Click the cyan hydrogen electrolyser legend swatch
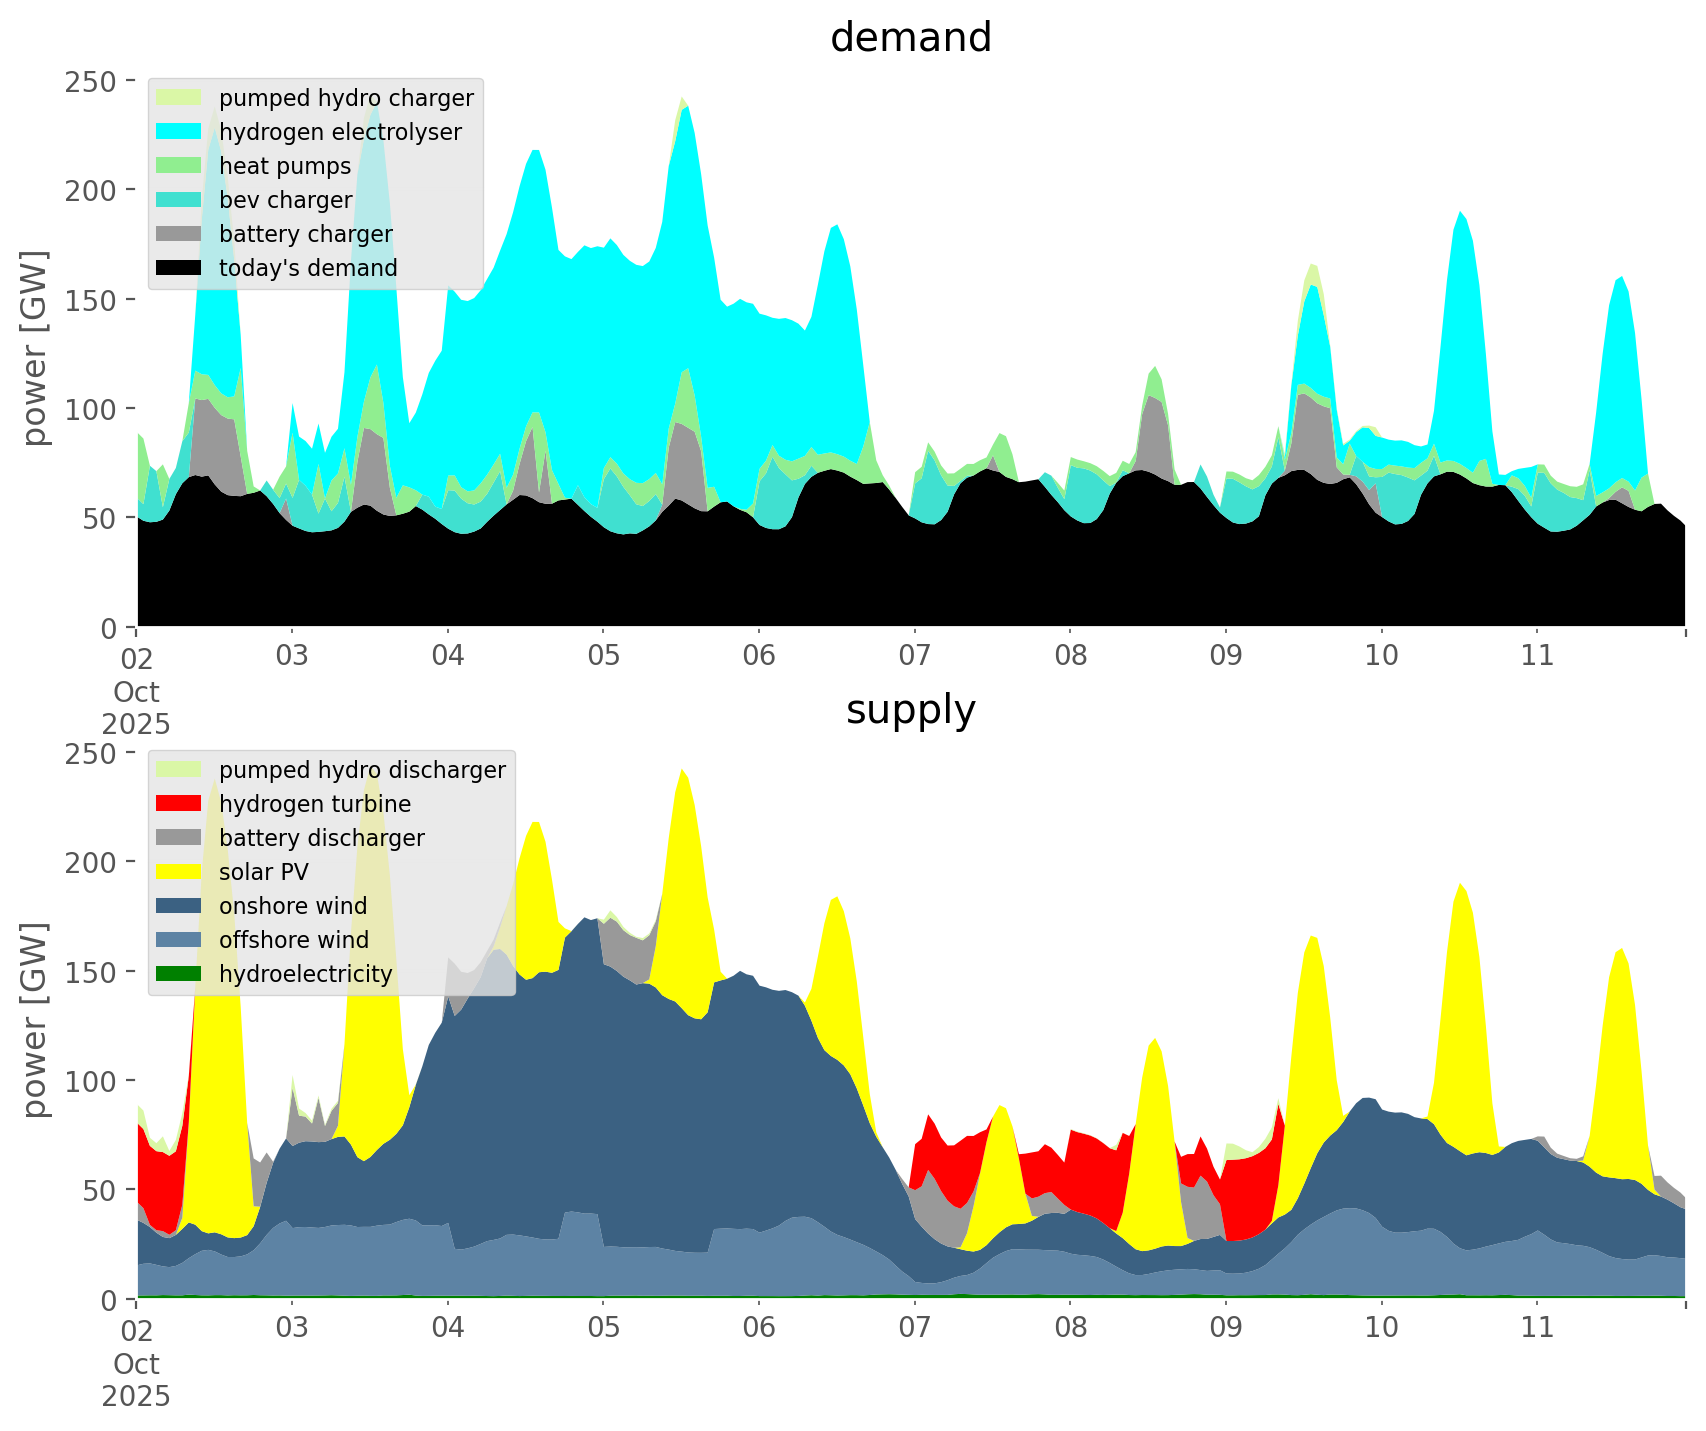This screenshot has width=1706, height=1431. (x=179, y=132)
